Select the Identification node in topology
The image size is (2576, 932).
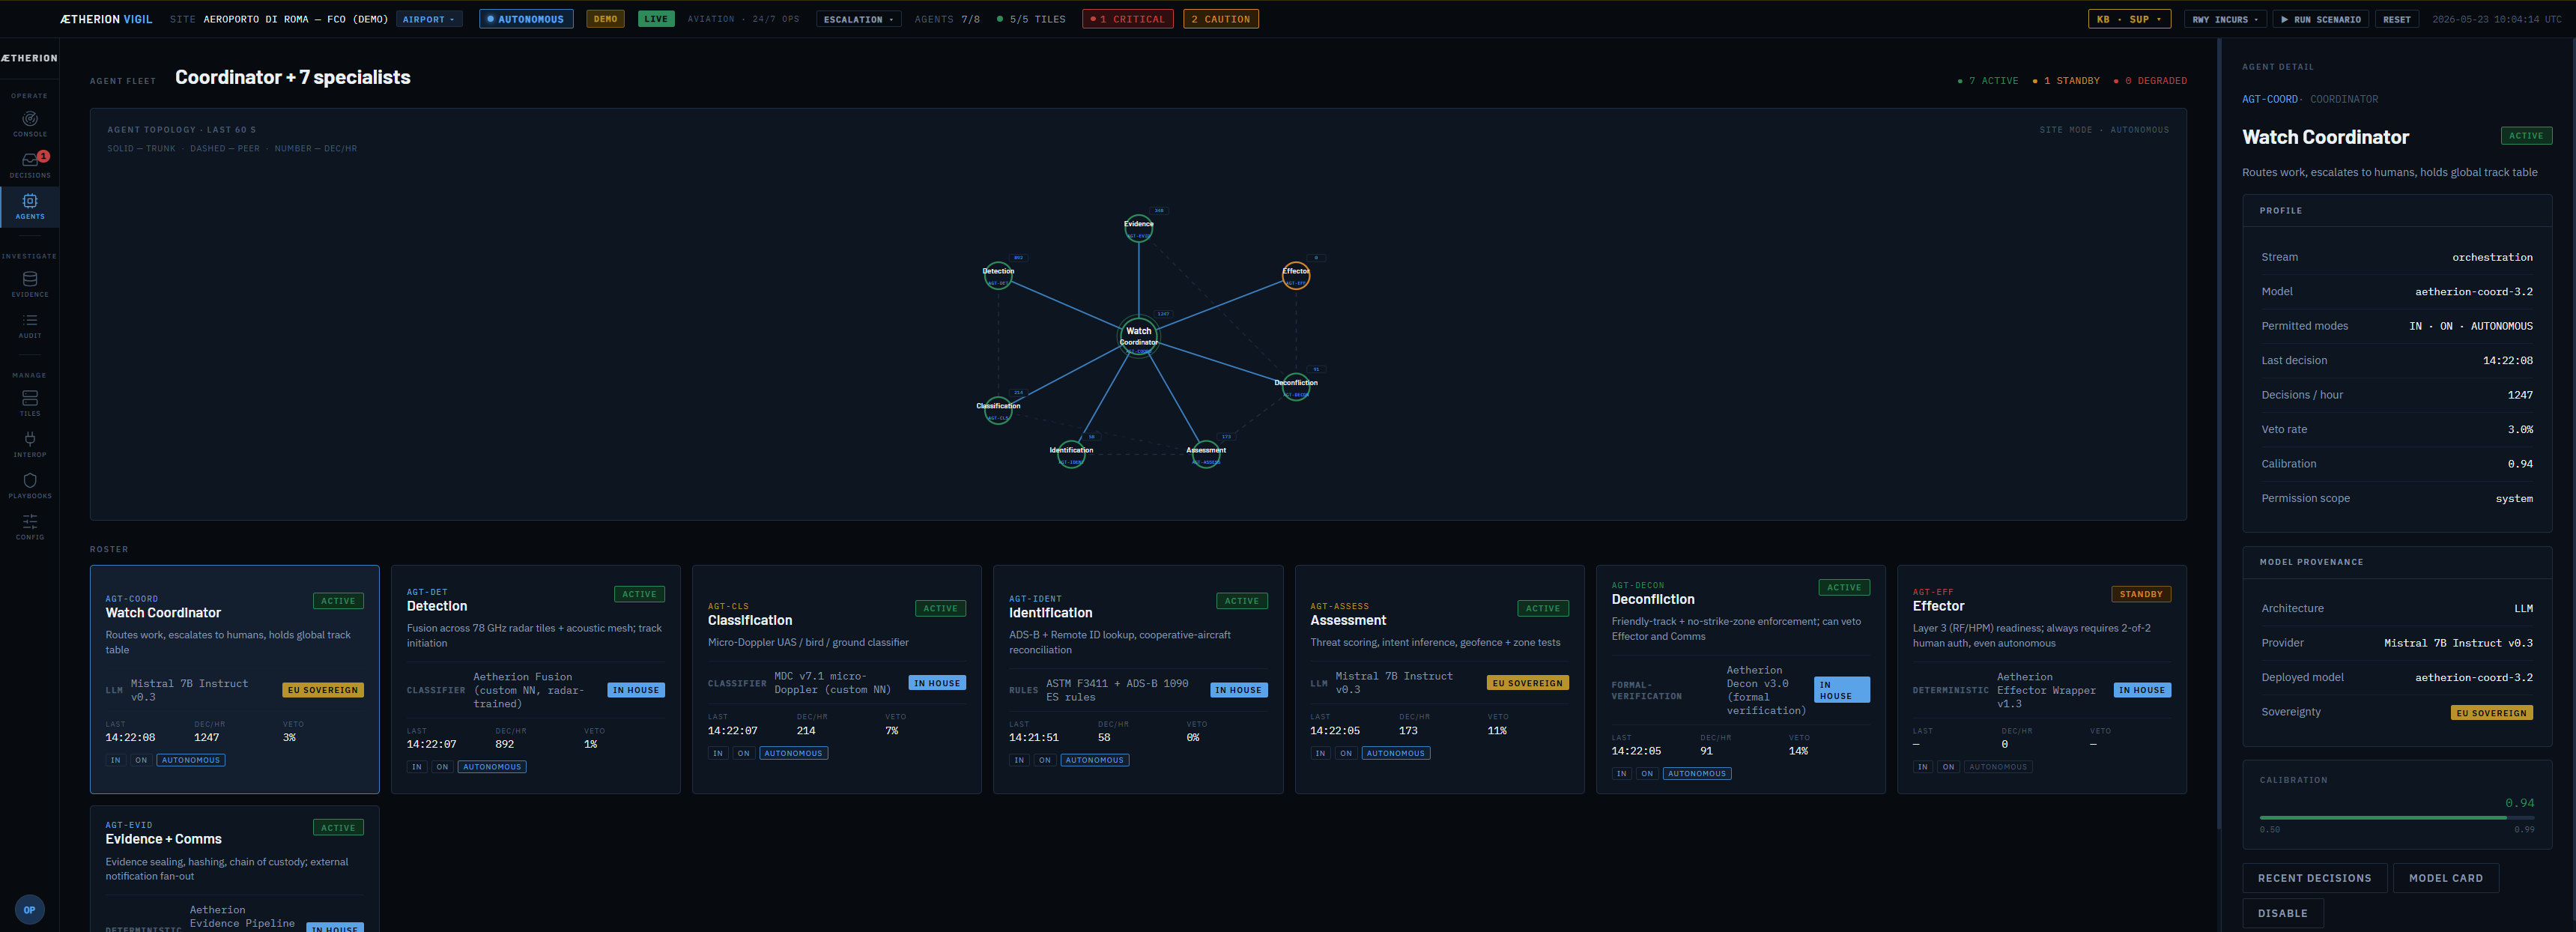click(1071, 454)
